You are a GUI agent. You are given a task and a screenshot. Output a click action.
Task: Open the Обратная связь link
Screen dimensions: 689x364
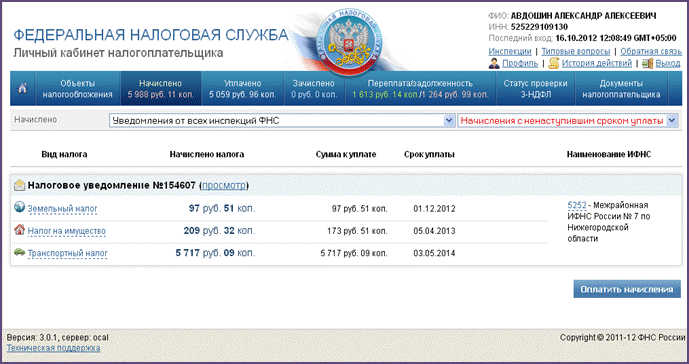click(651, 51)
